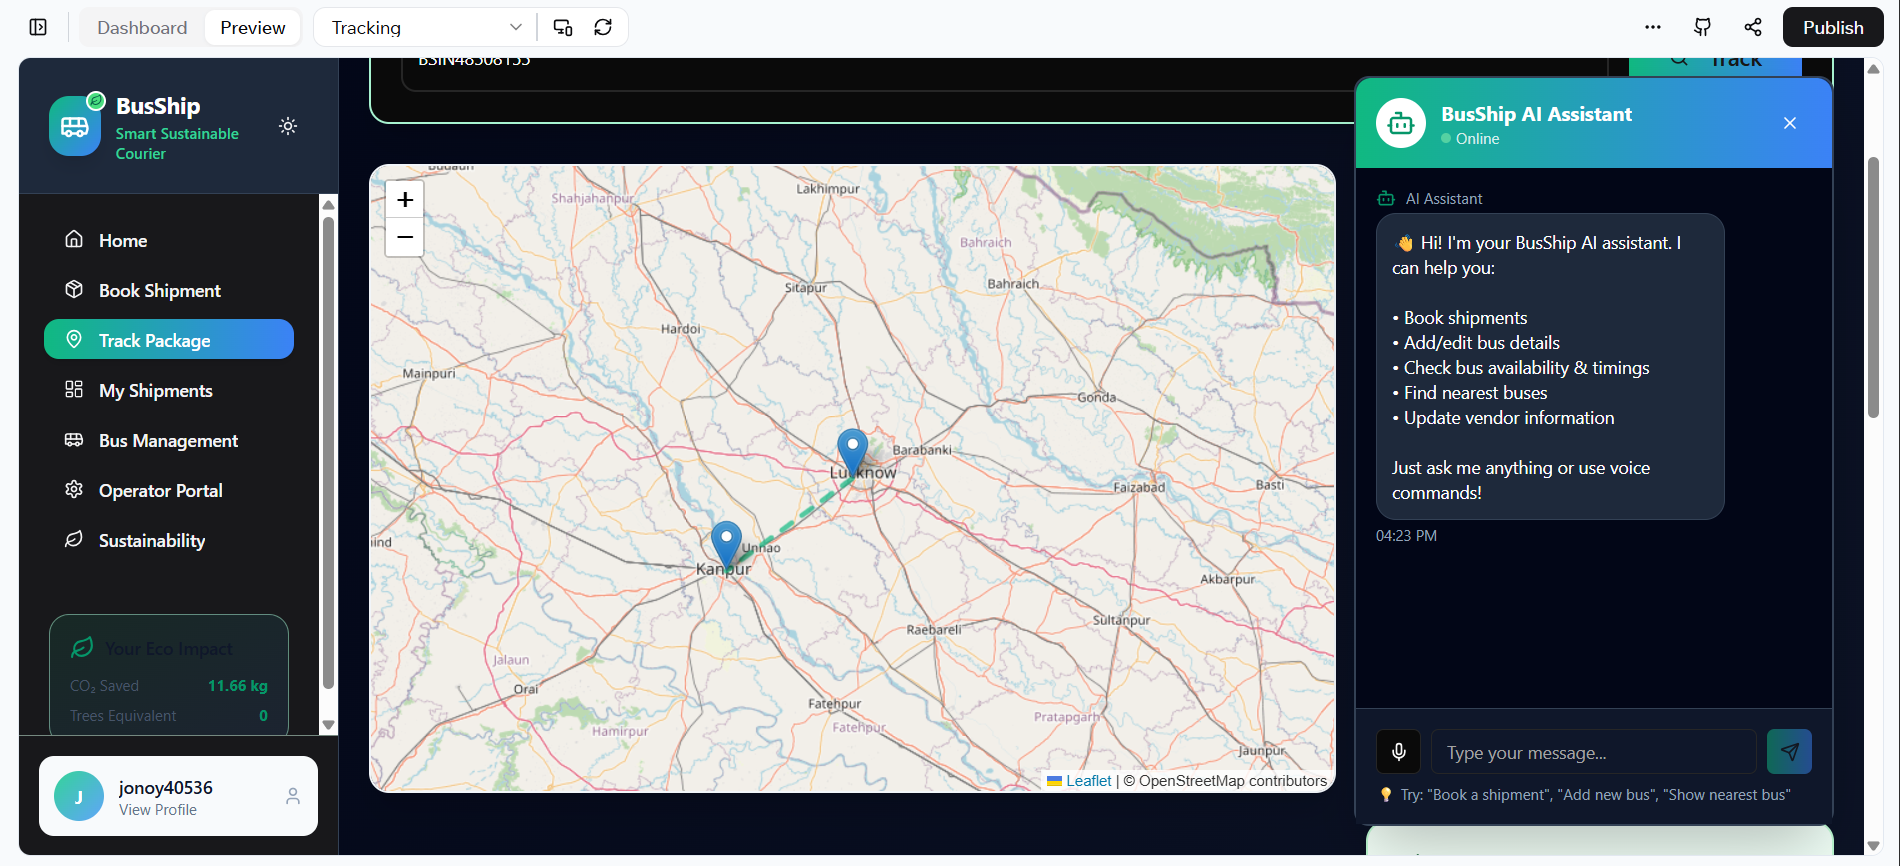Image resolution: width=1900 pixels, height=866 pixels.
Task: Click the GitHub icon in top bar
Action: 1702,27
